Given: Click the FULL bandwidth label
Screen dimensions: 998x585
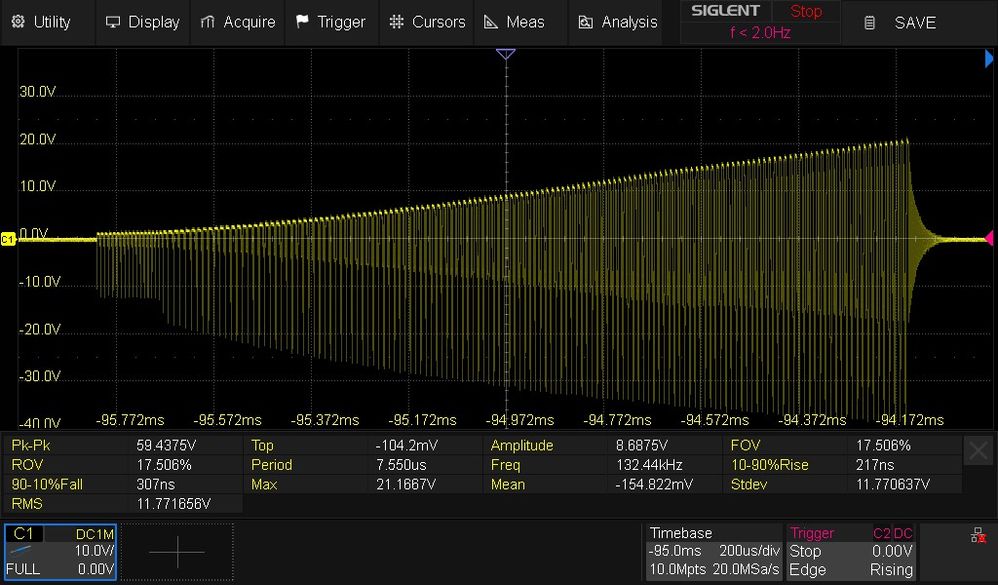Looking at the screenshot, I should (x=22, y=569).
